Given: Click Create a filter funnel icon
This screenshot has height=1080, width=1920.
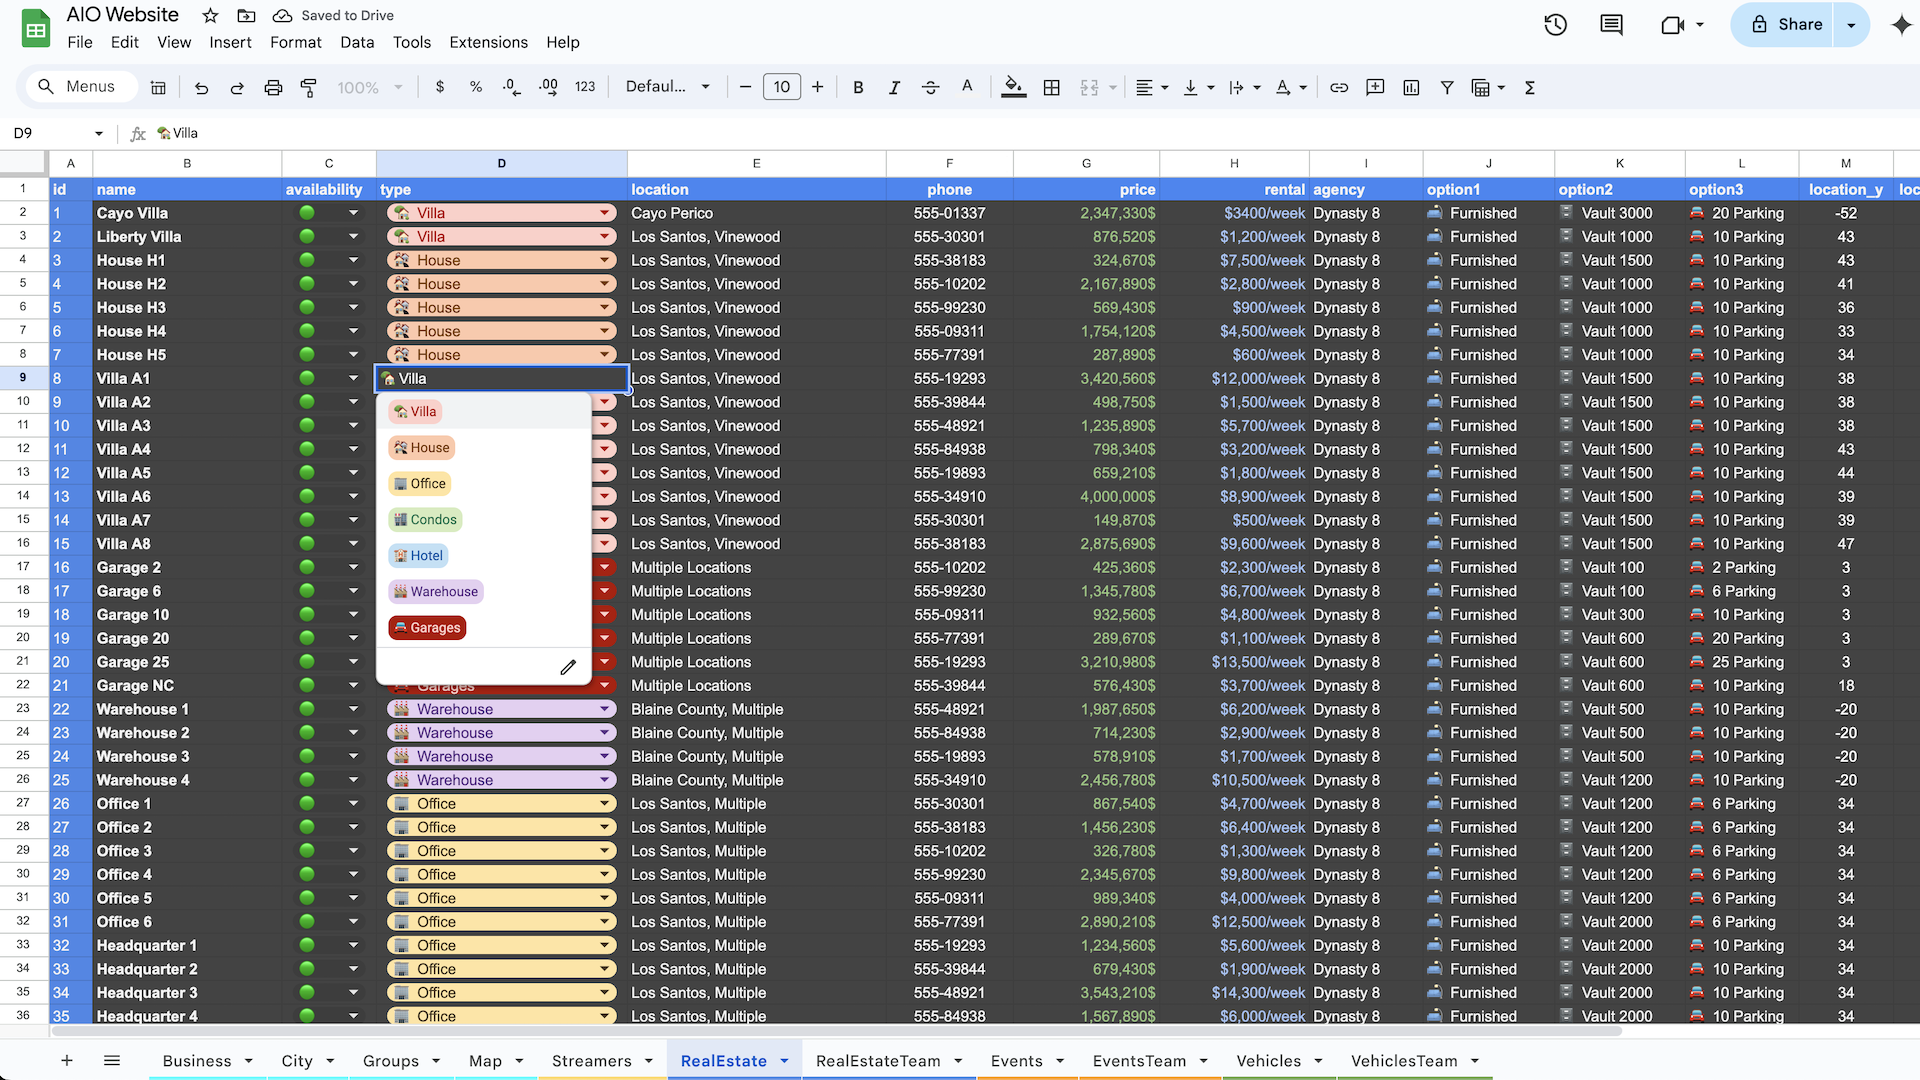Looking at the screenshot, I should point(1447,88).
